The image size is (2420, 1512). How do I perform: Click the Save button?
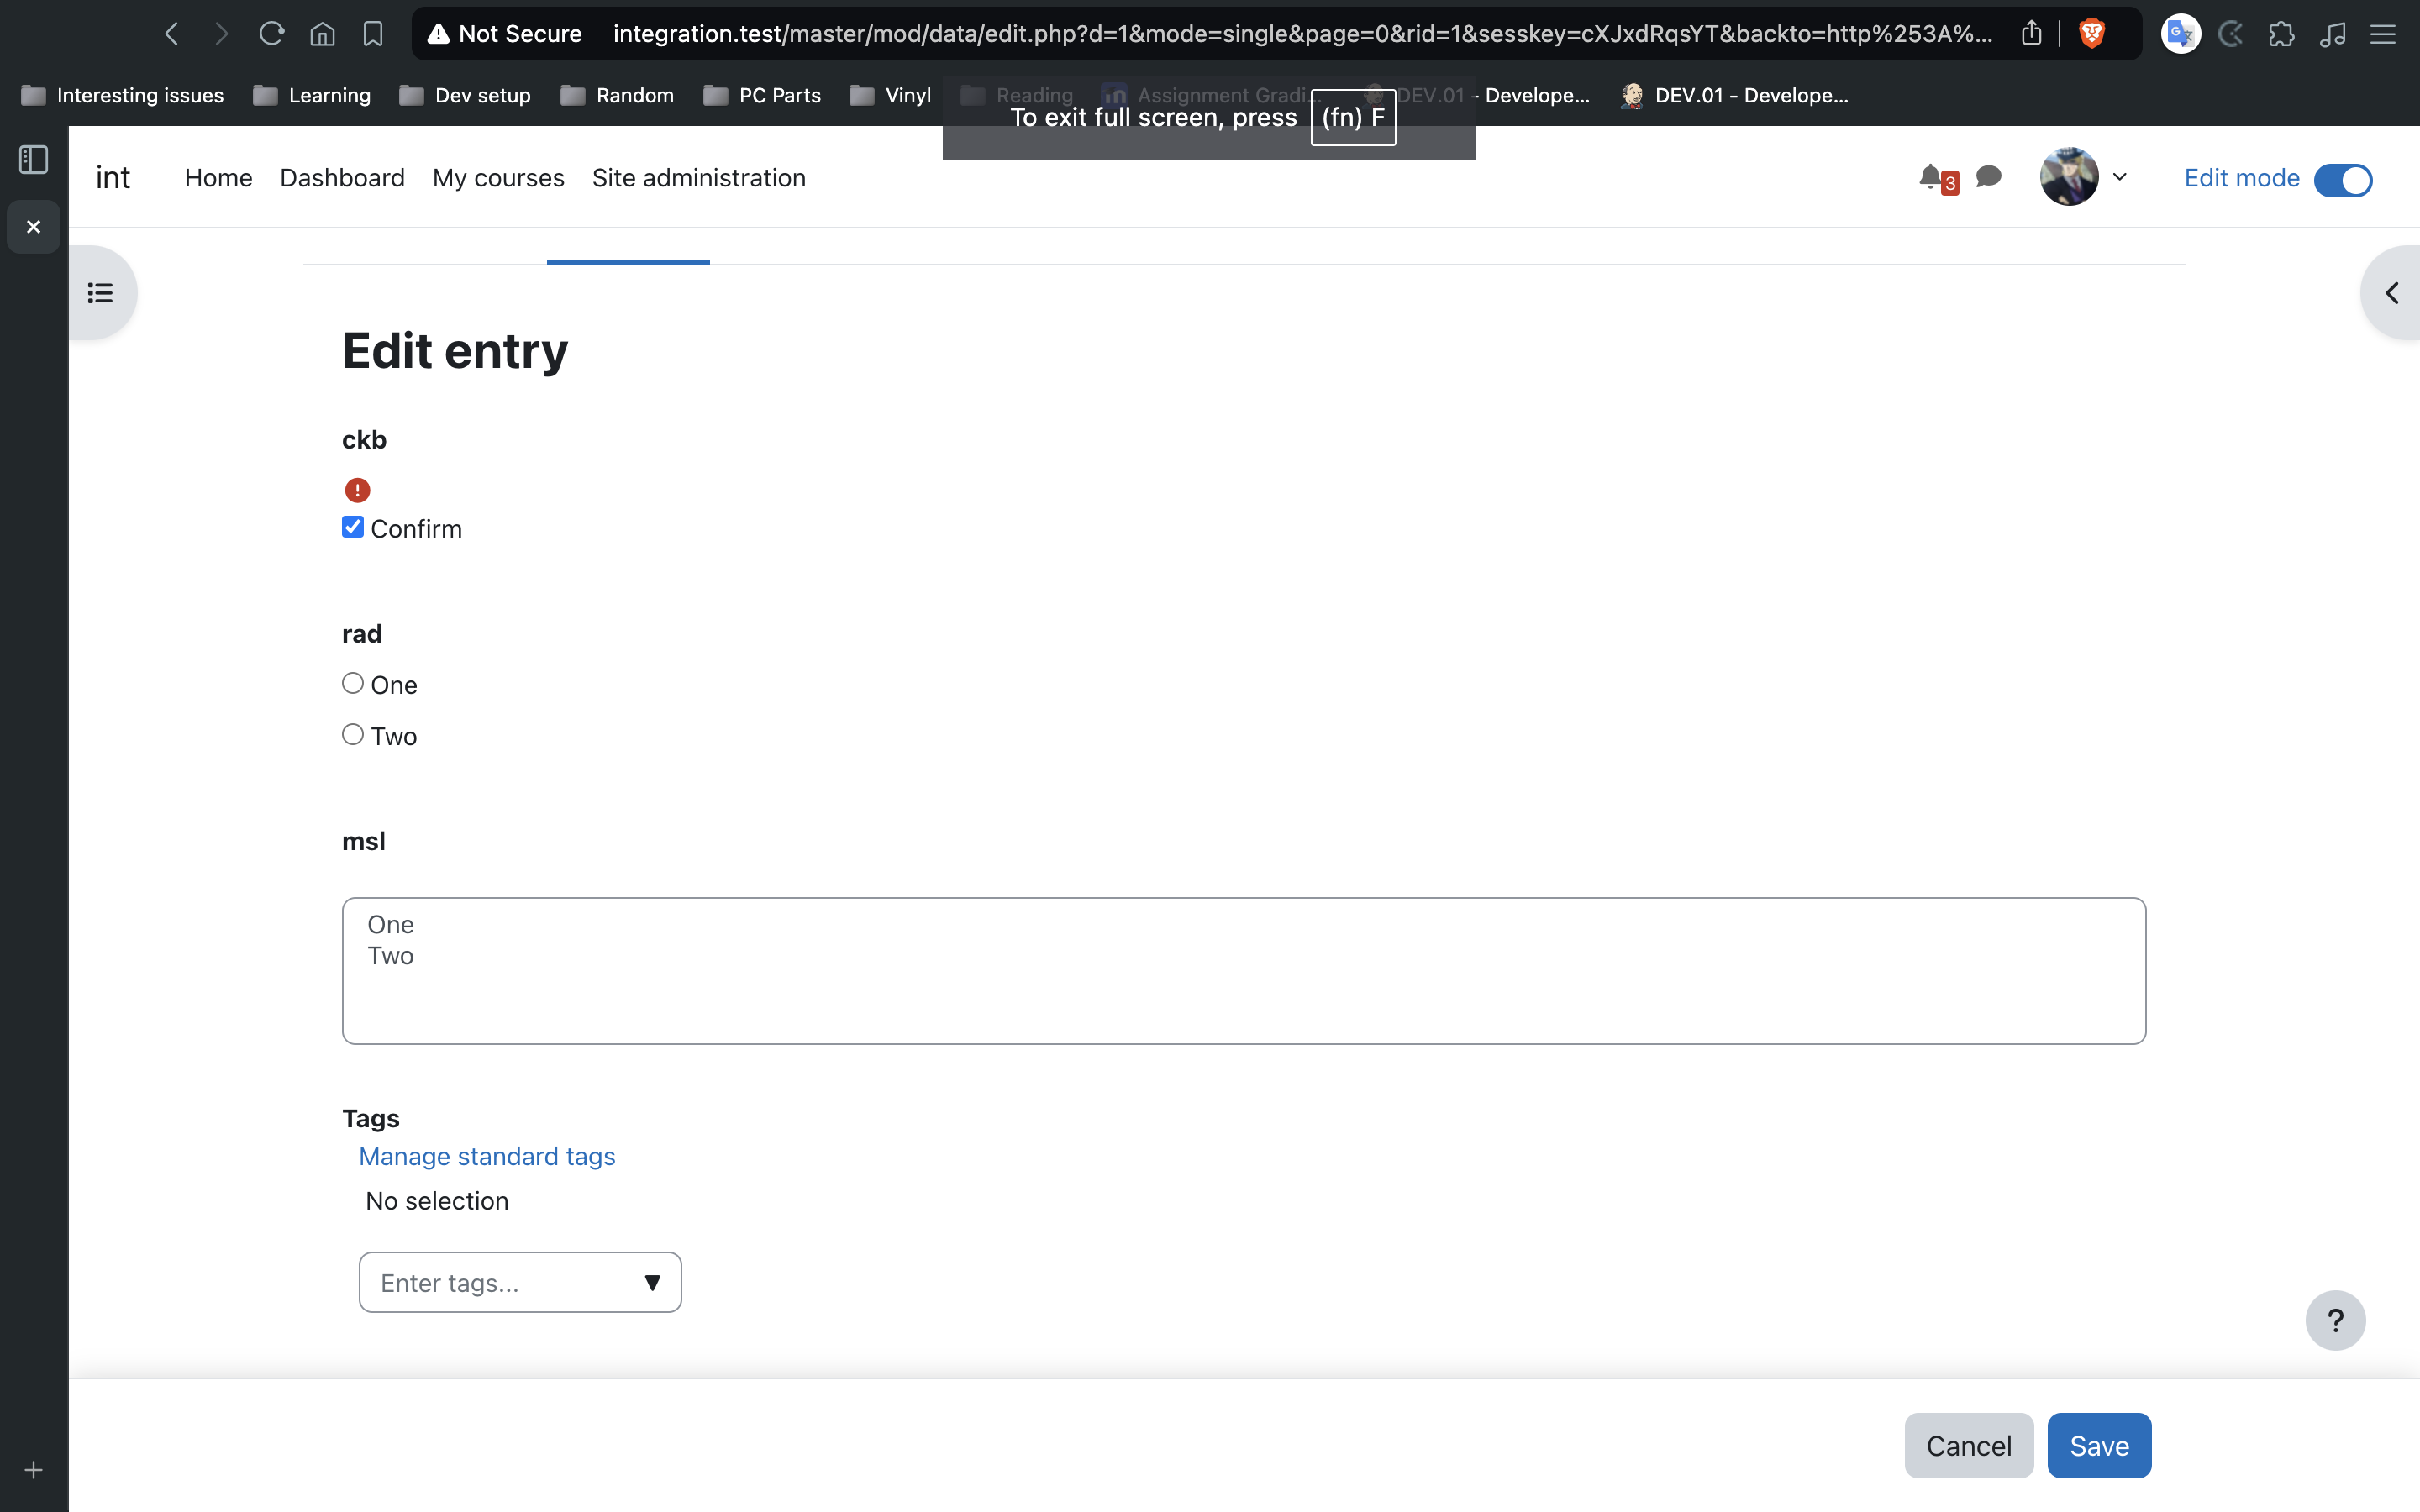click(2099, 1445)
